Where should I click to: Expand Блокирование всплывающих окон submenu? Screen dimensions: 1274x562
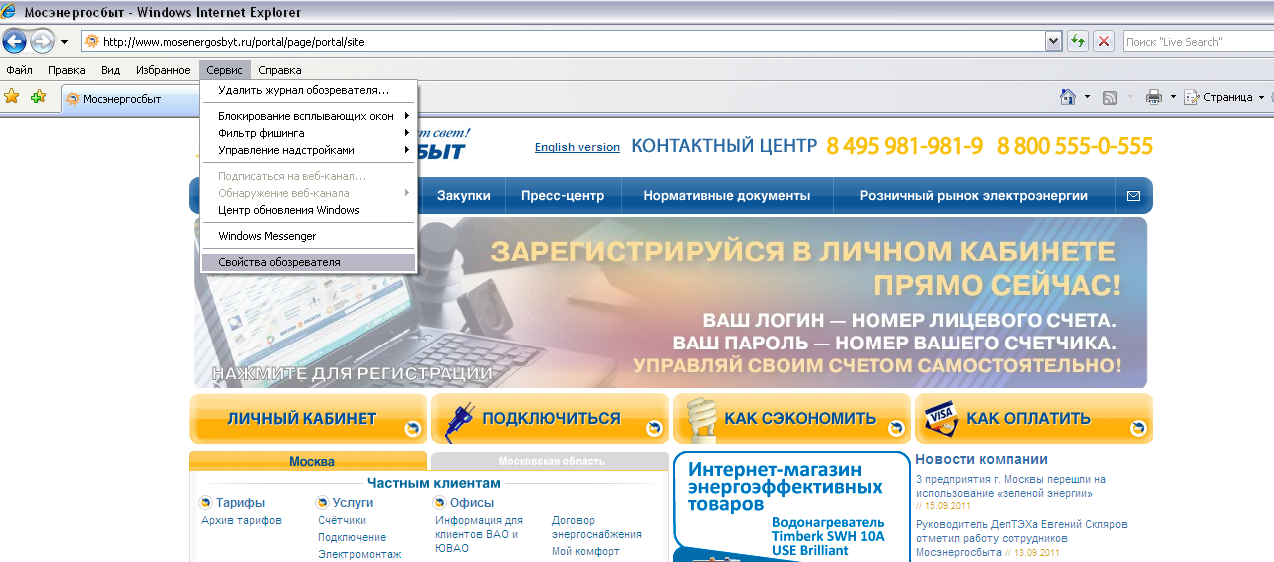[308, 116]
